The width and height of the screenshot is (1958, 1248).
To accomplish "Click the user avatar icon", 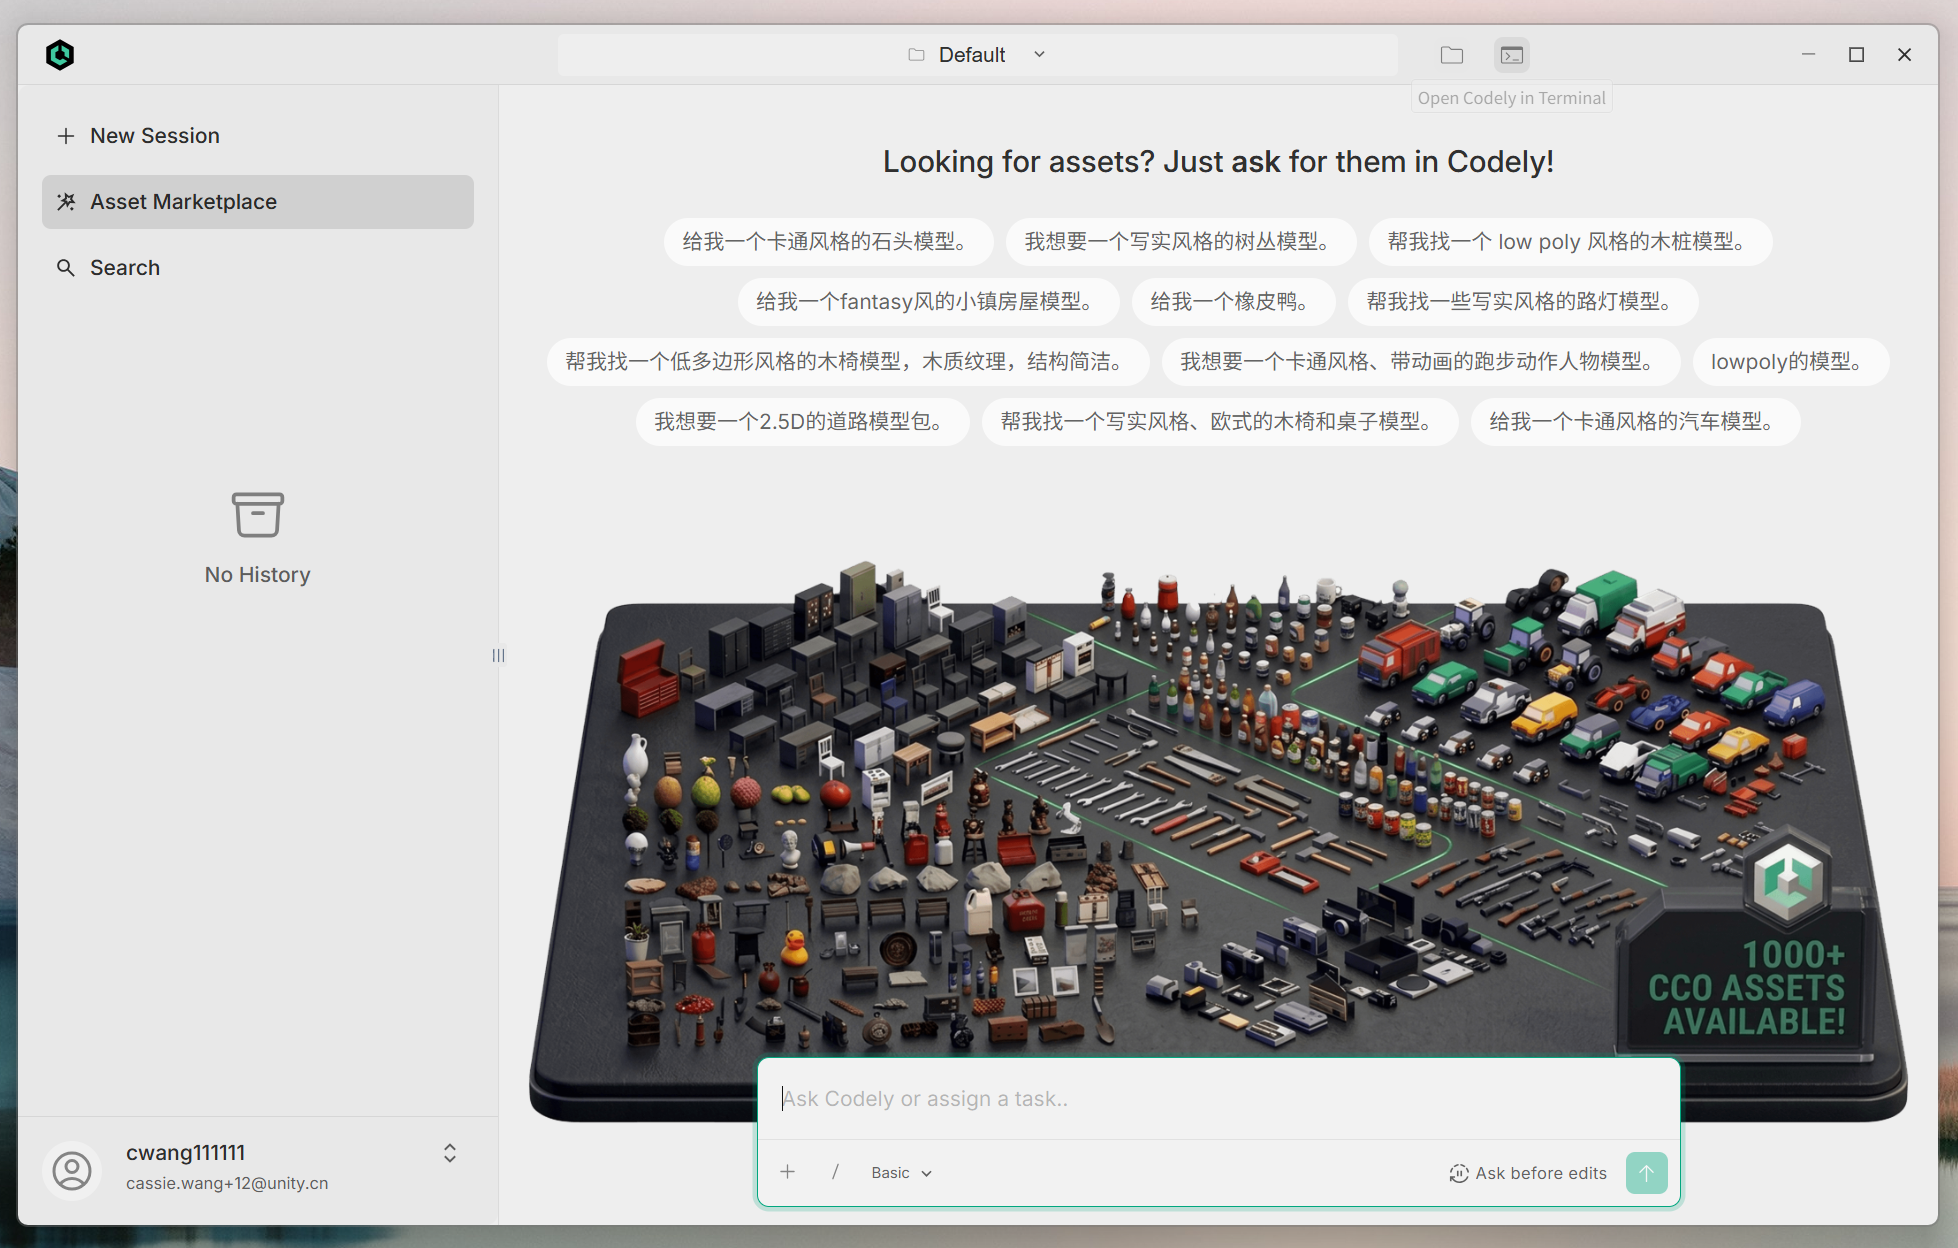I will [x=72, y=1170].
